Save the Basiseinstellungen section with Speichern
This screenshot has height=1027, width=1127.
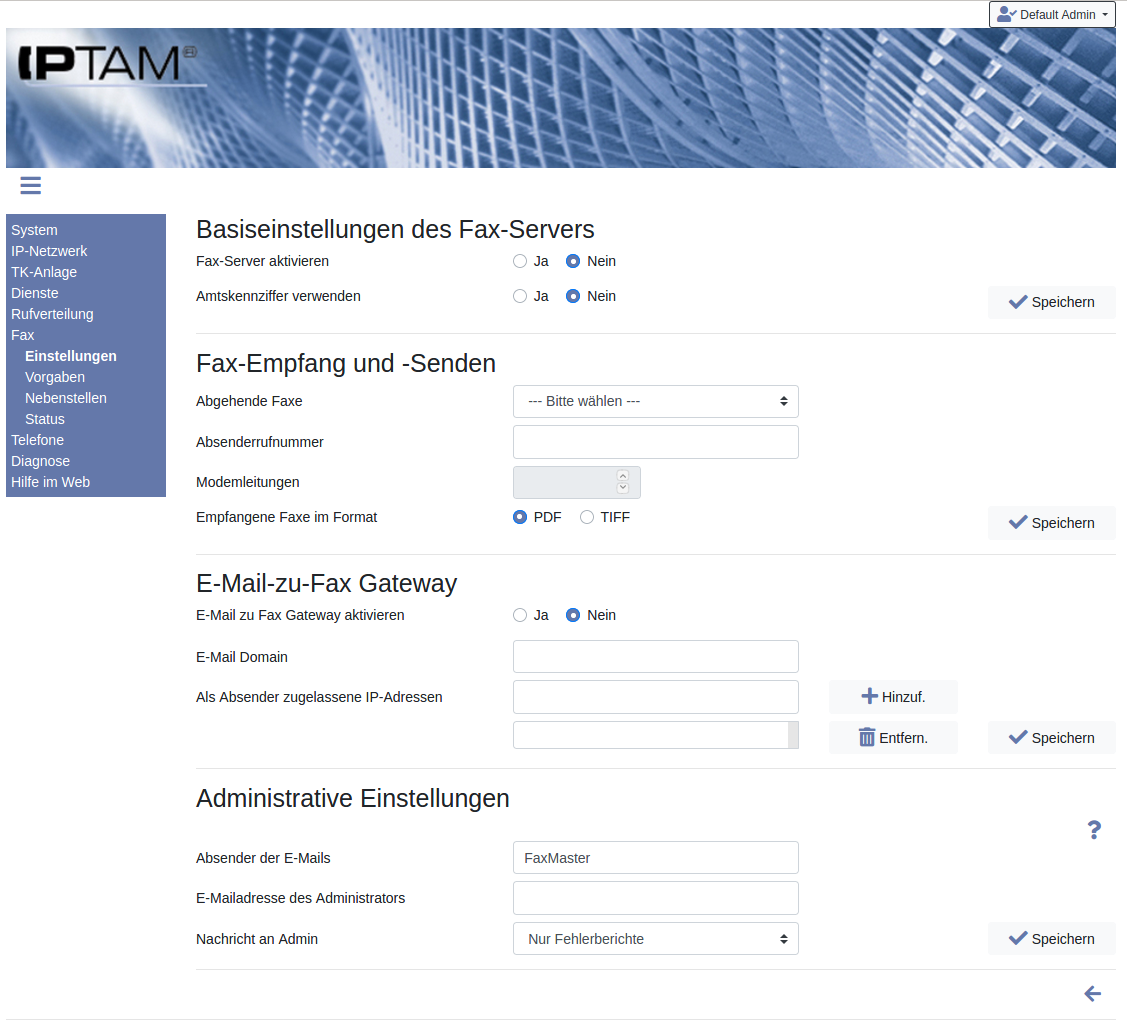click(1051, 302)
